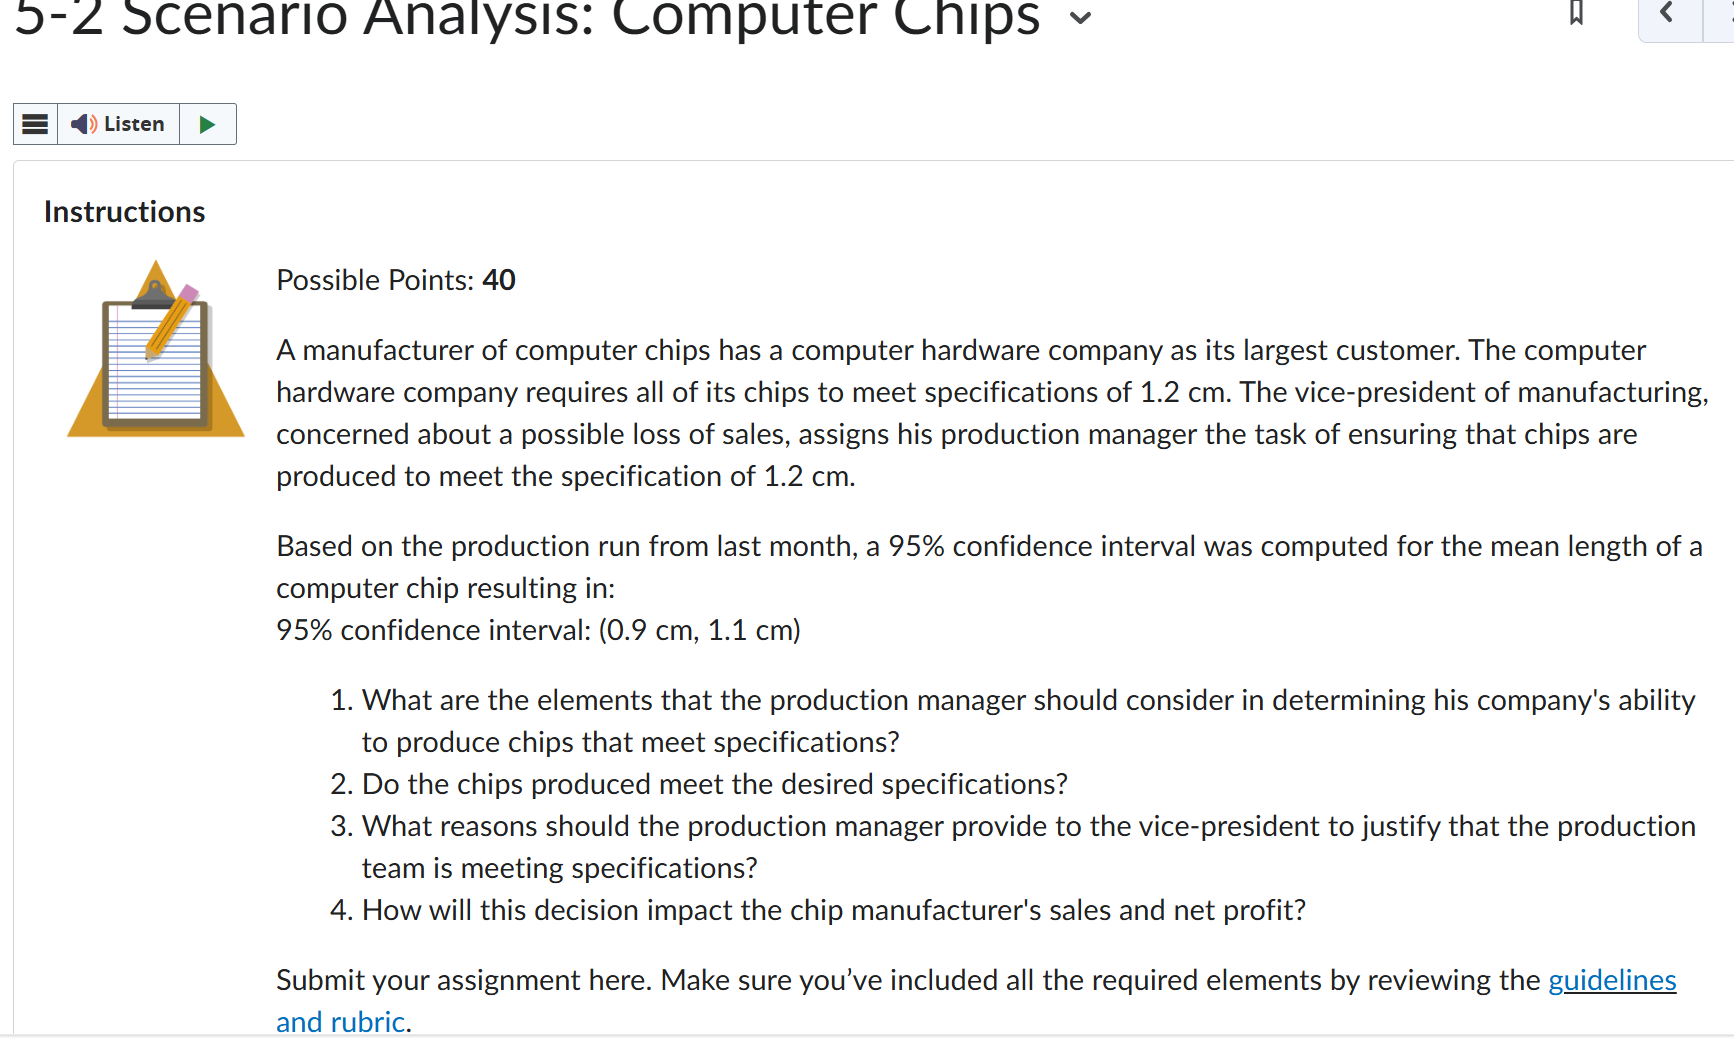Click the clipboard and pencil assignment icon
Image resolution: width=1734 pixels, height=1038 pixels.
(x=156, y=349)
